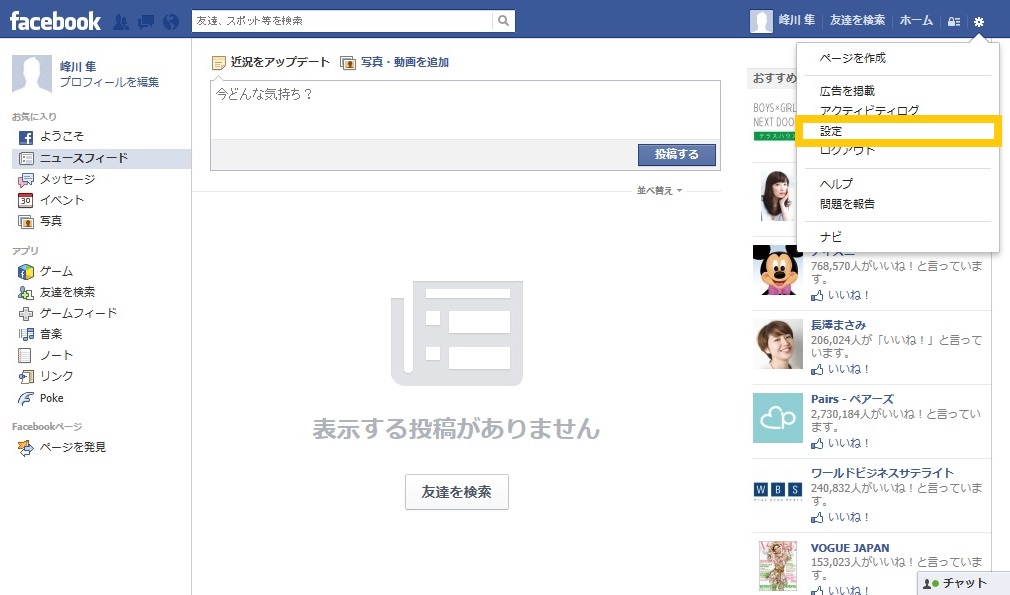The width and height of the screenshot is (1010, 595).
Task: Click 写真・動画を追加 tab text
Action: tap(405, 62)
